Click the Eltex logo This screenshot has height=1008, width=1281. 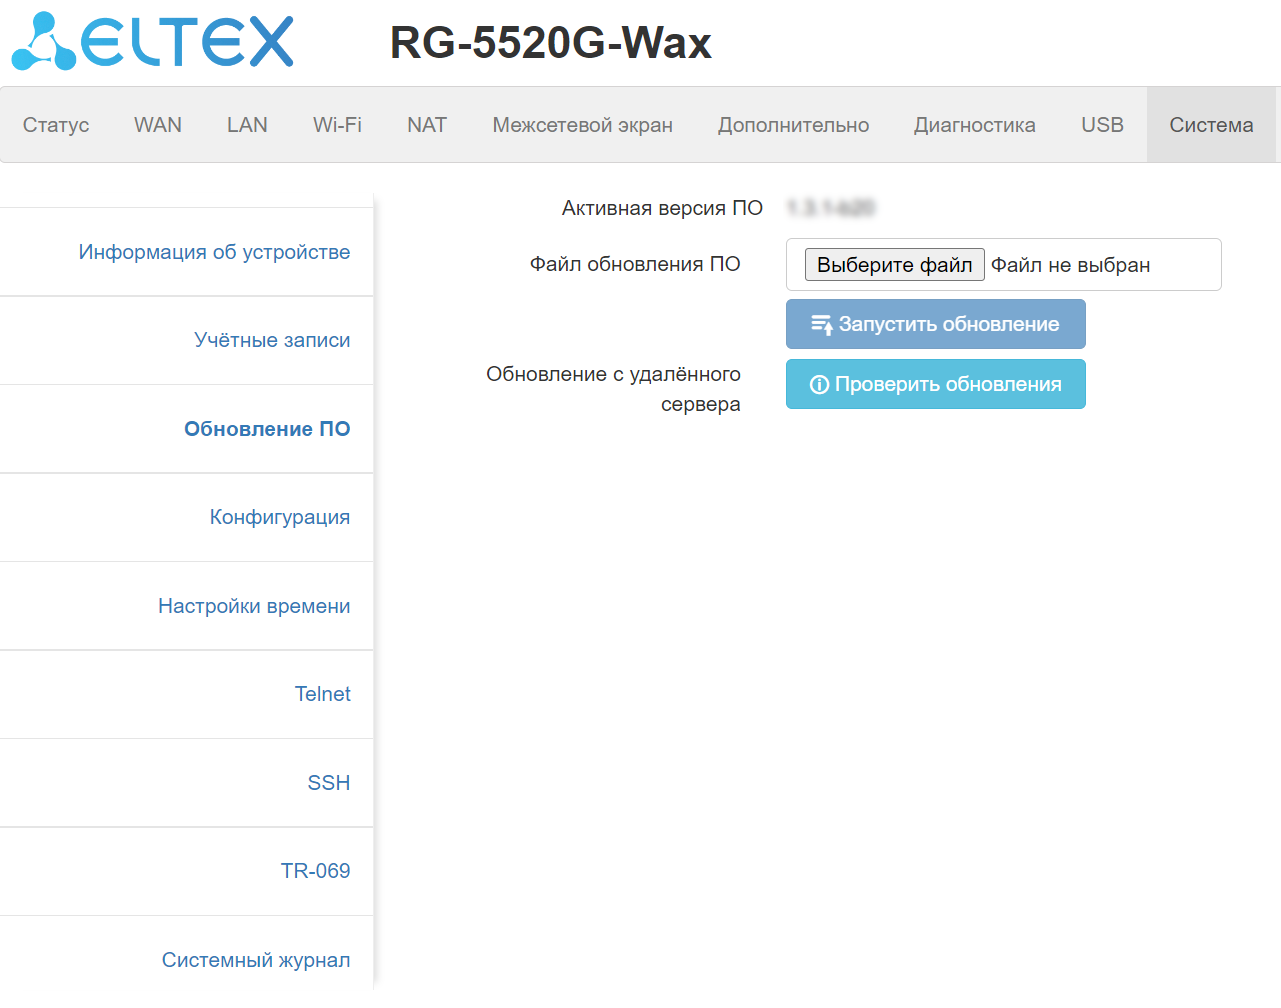(153, 41)
